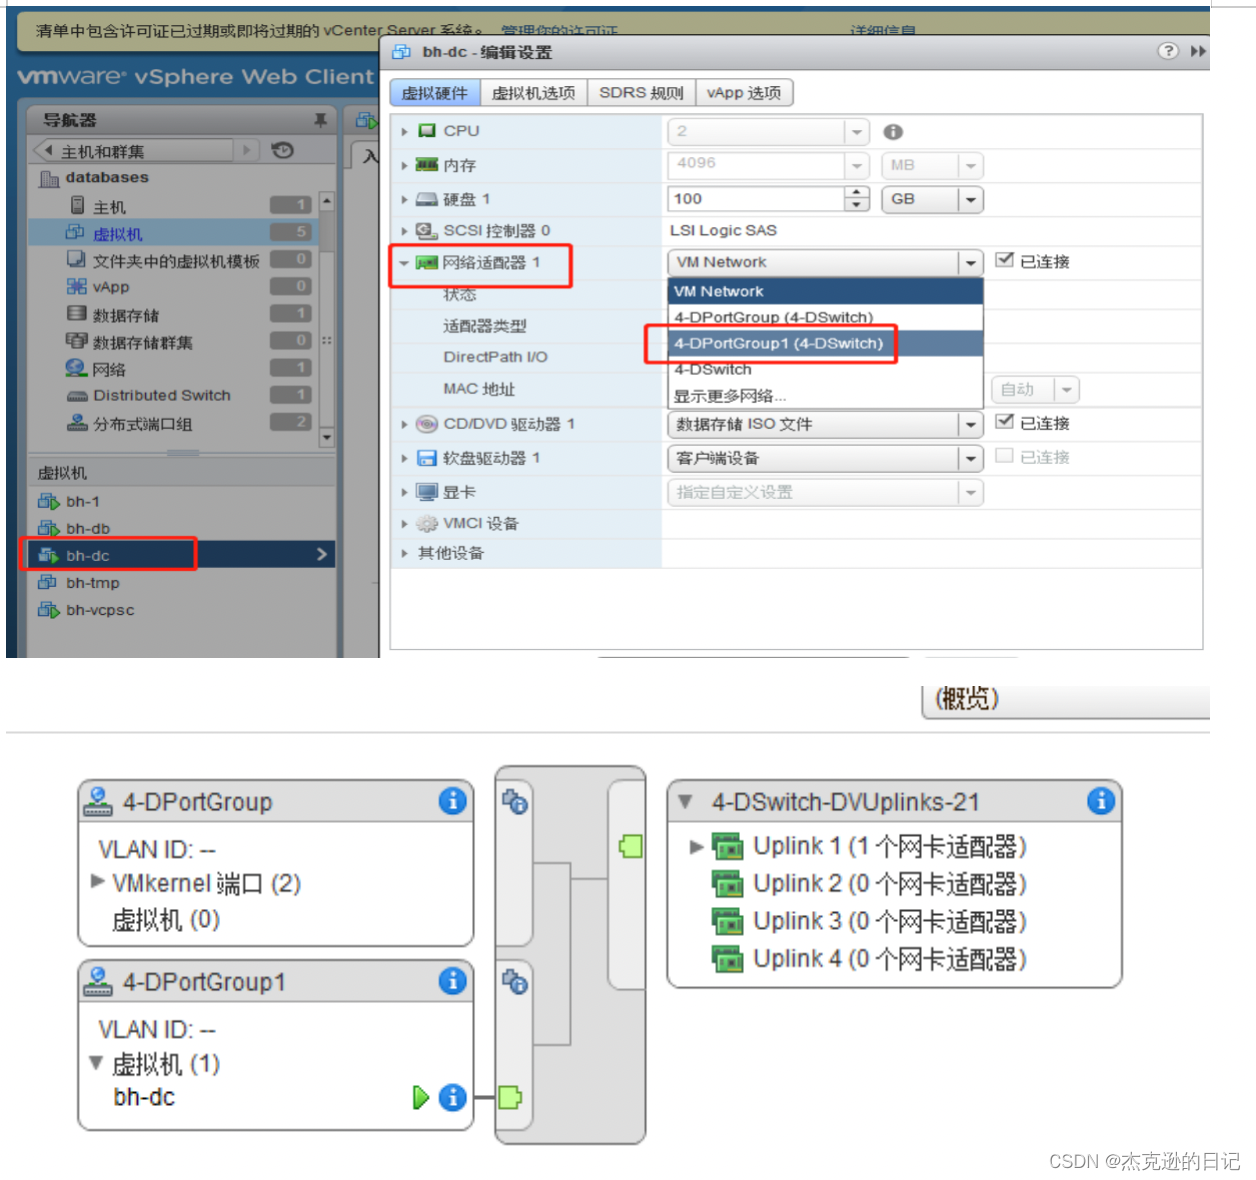The image size is (1256, 1180).
Task: Click the bh-dc entry in 4-DPortGroup1
Action: [144, 1097]
